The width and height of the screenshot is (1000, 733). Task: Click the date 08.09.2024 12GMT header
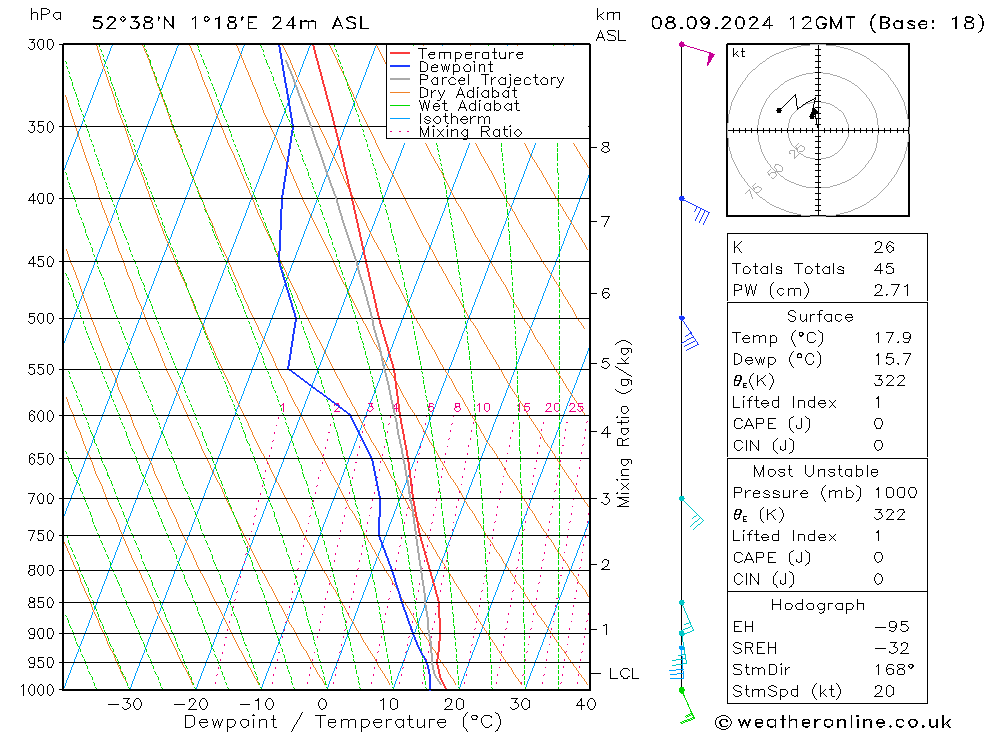(753, 23)
